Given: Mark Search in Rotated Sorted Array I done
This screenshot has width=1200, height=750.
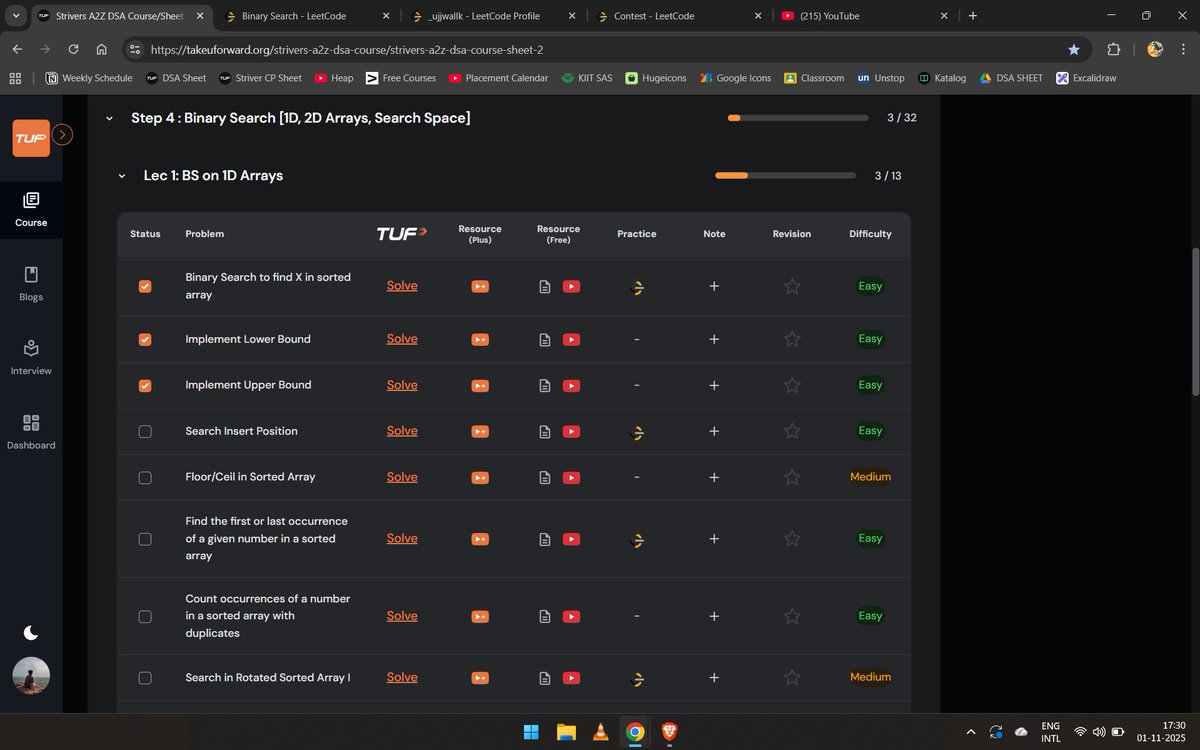Looking at the screenshot, I should pyautogui.click(x=145, y=678).
